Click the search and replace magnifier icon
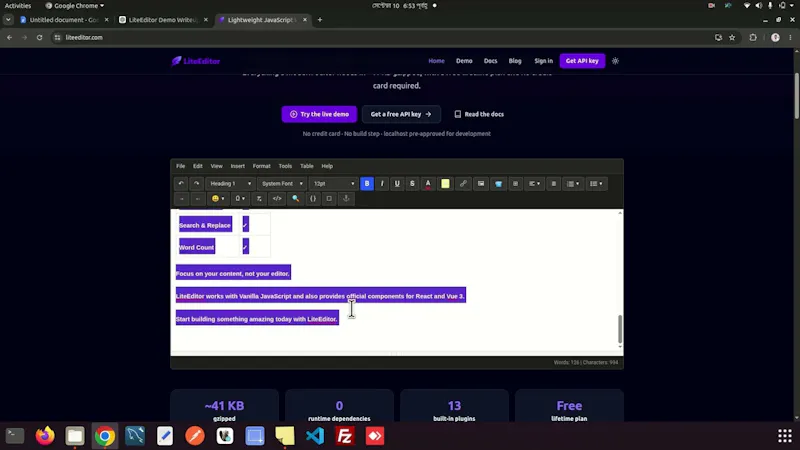 (295, 198)
